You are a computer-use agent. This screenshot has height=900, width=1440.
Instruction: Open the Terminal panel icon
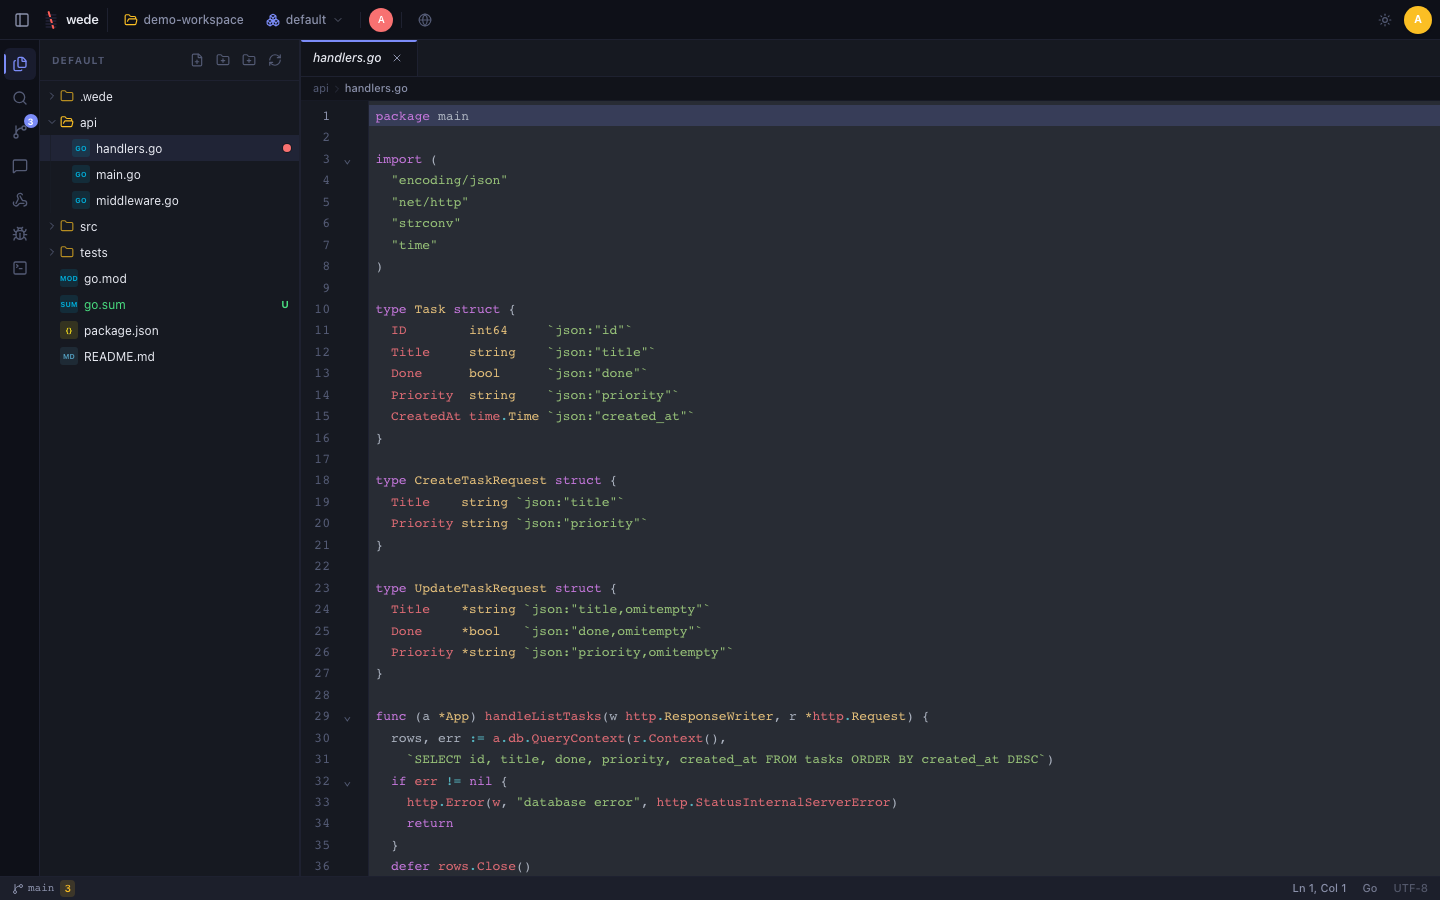[x=20, y=268]
